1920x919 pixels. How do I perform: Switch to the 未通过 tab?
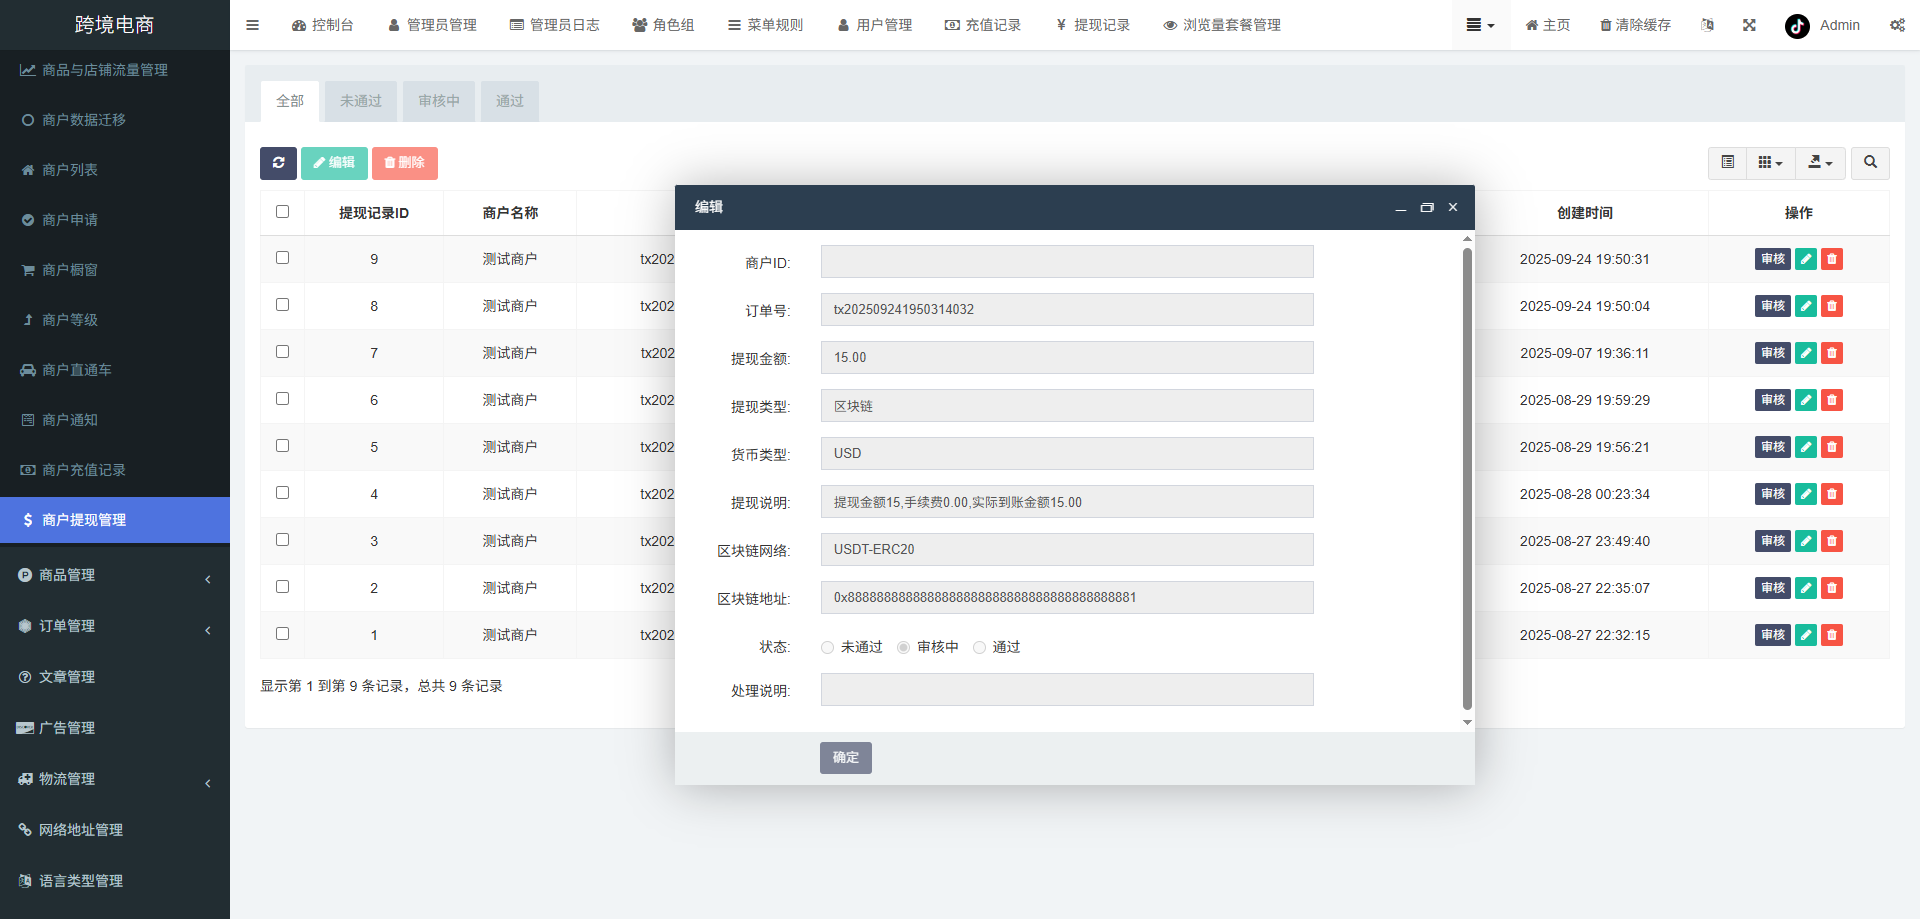pos(360,100)
